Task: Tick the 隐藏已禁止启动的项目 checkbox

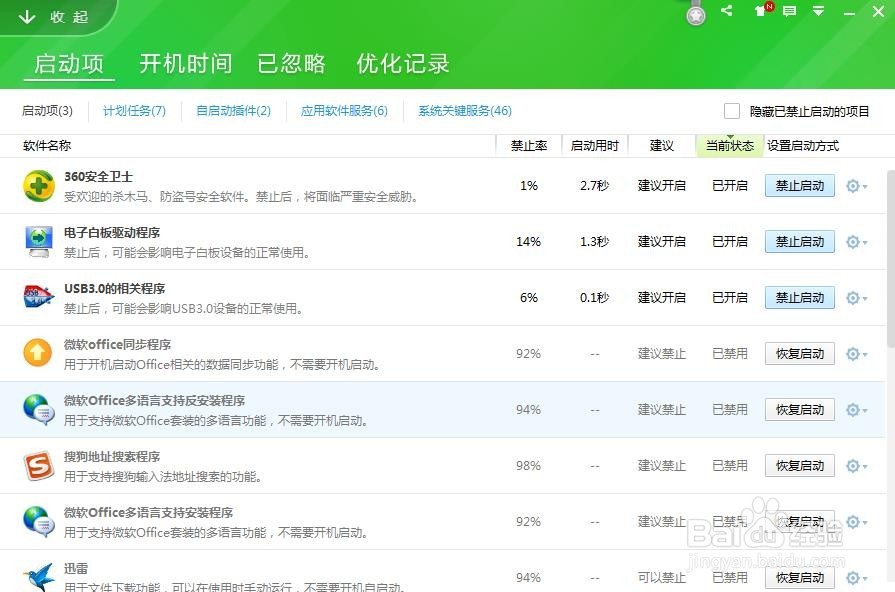Action: click(732, 111)
